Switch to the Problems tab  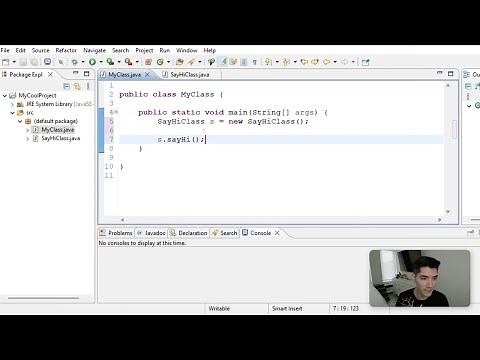tap(116, 233)
